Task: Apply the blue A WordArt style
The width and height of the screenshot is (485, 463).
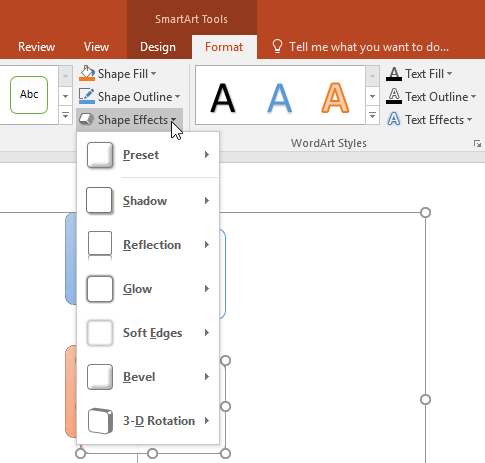Action: point(279,98)
